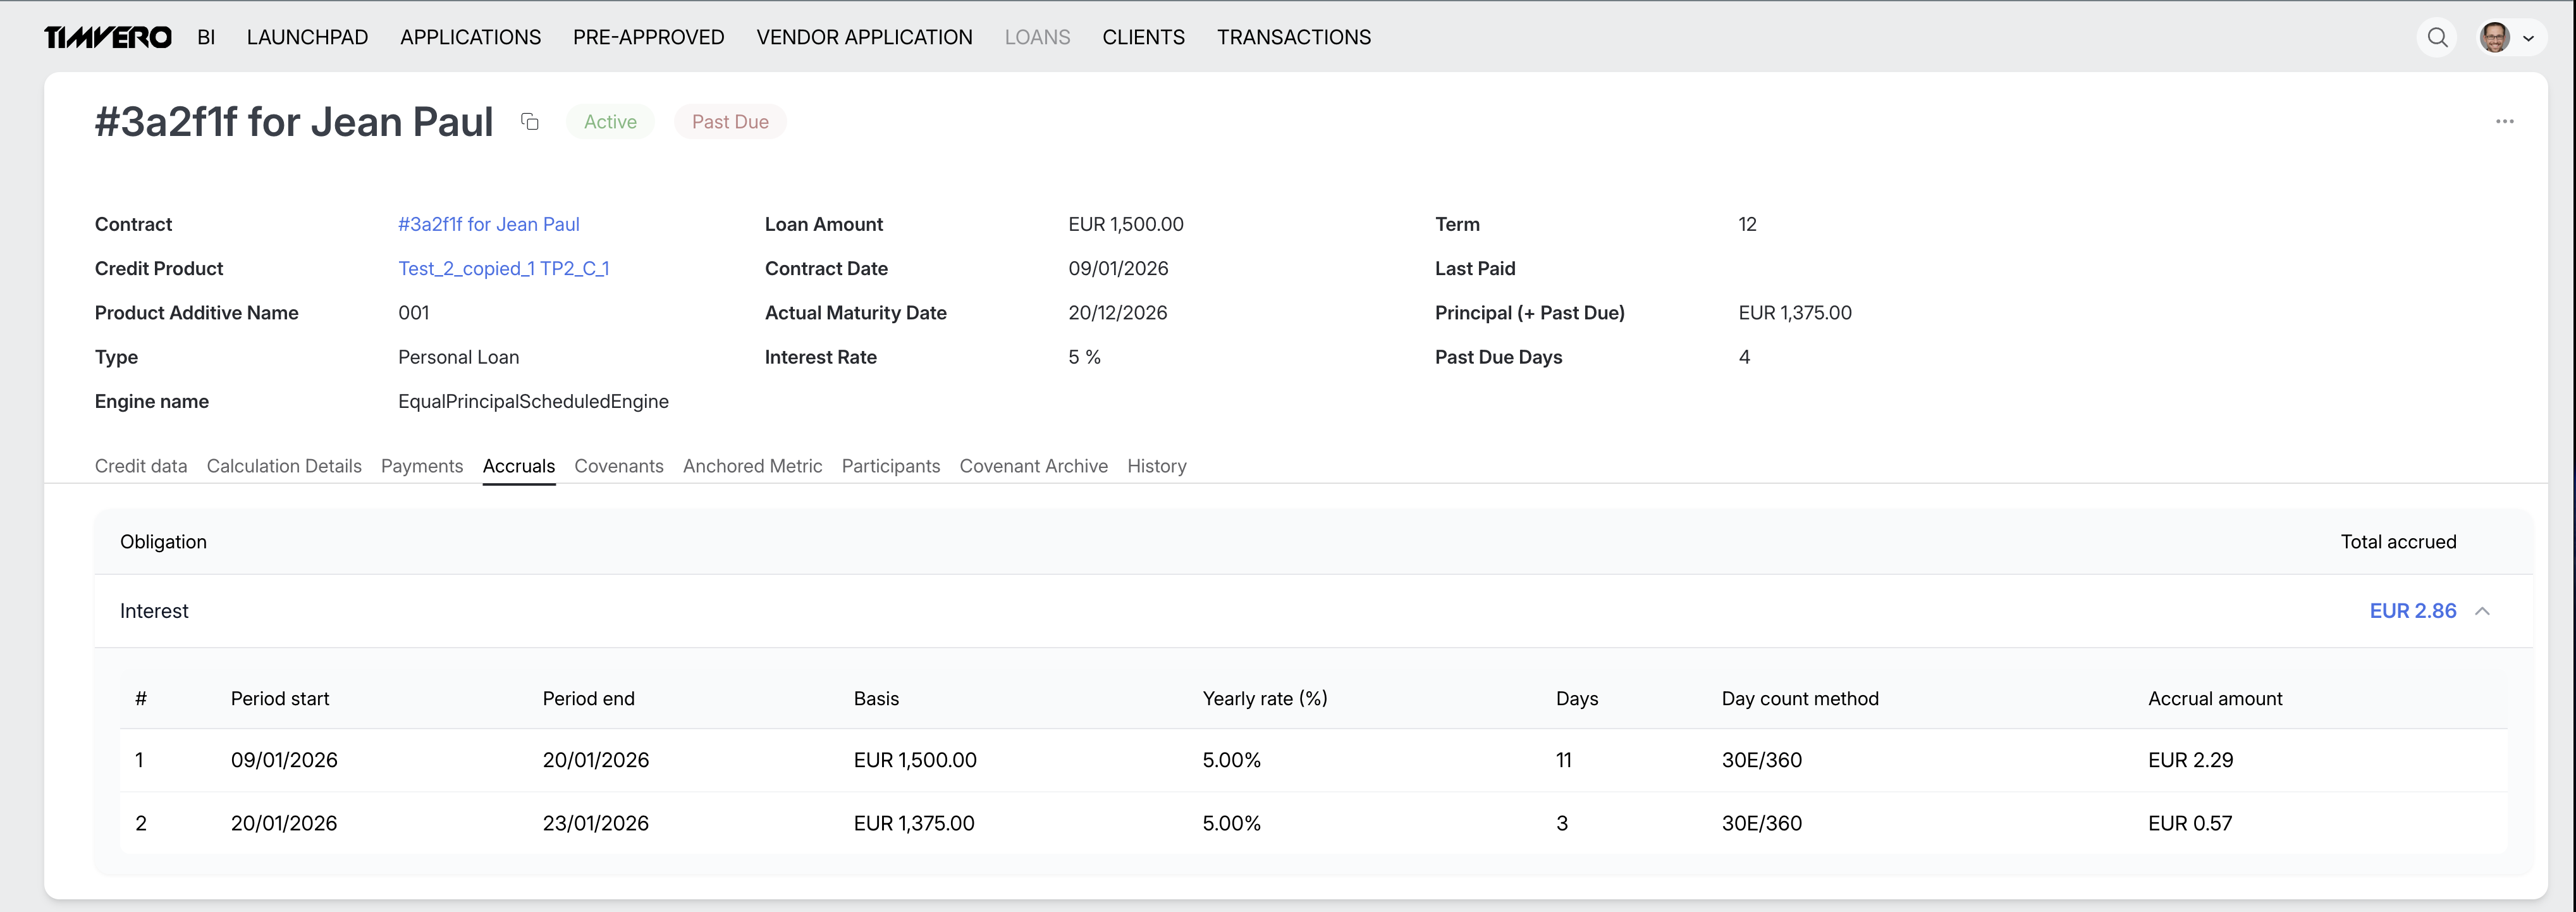This screenshot has width=2576, height=912.
Task: Click the Timvero logo
Action: 108,37
